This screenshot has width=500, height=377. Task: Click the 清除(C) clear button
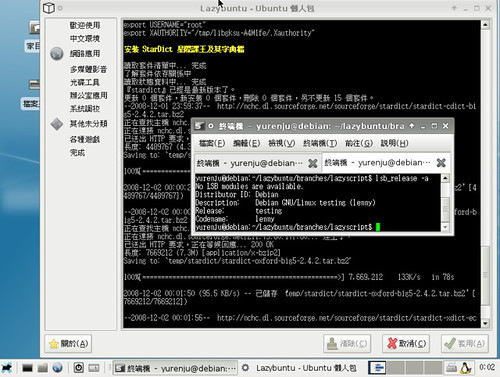(x=347, y=343)
